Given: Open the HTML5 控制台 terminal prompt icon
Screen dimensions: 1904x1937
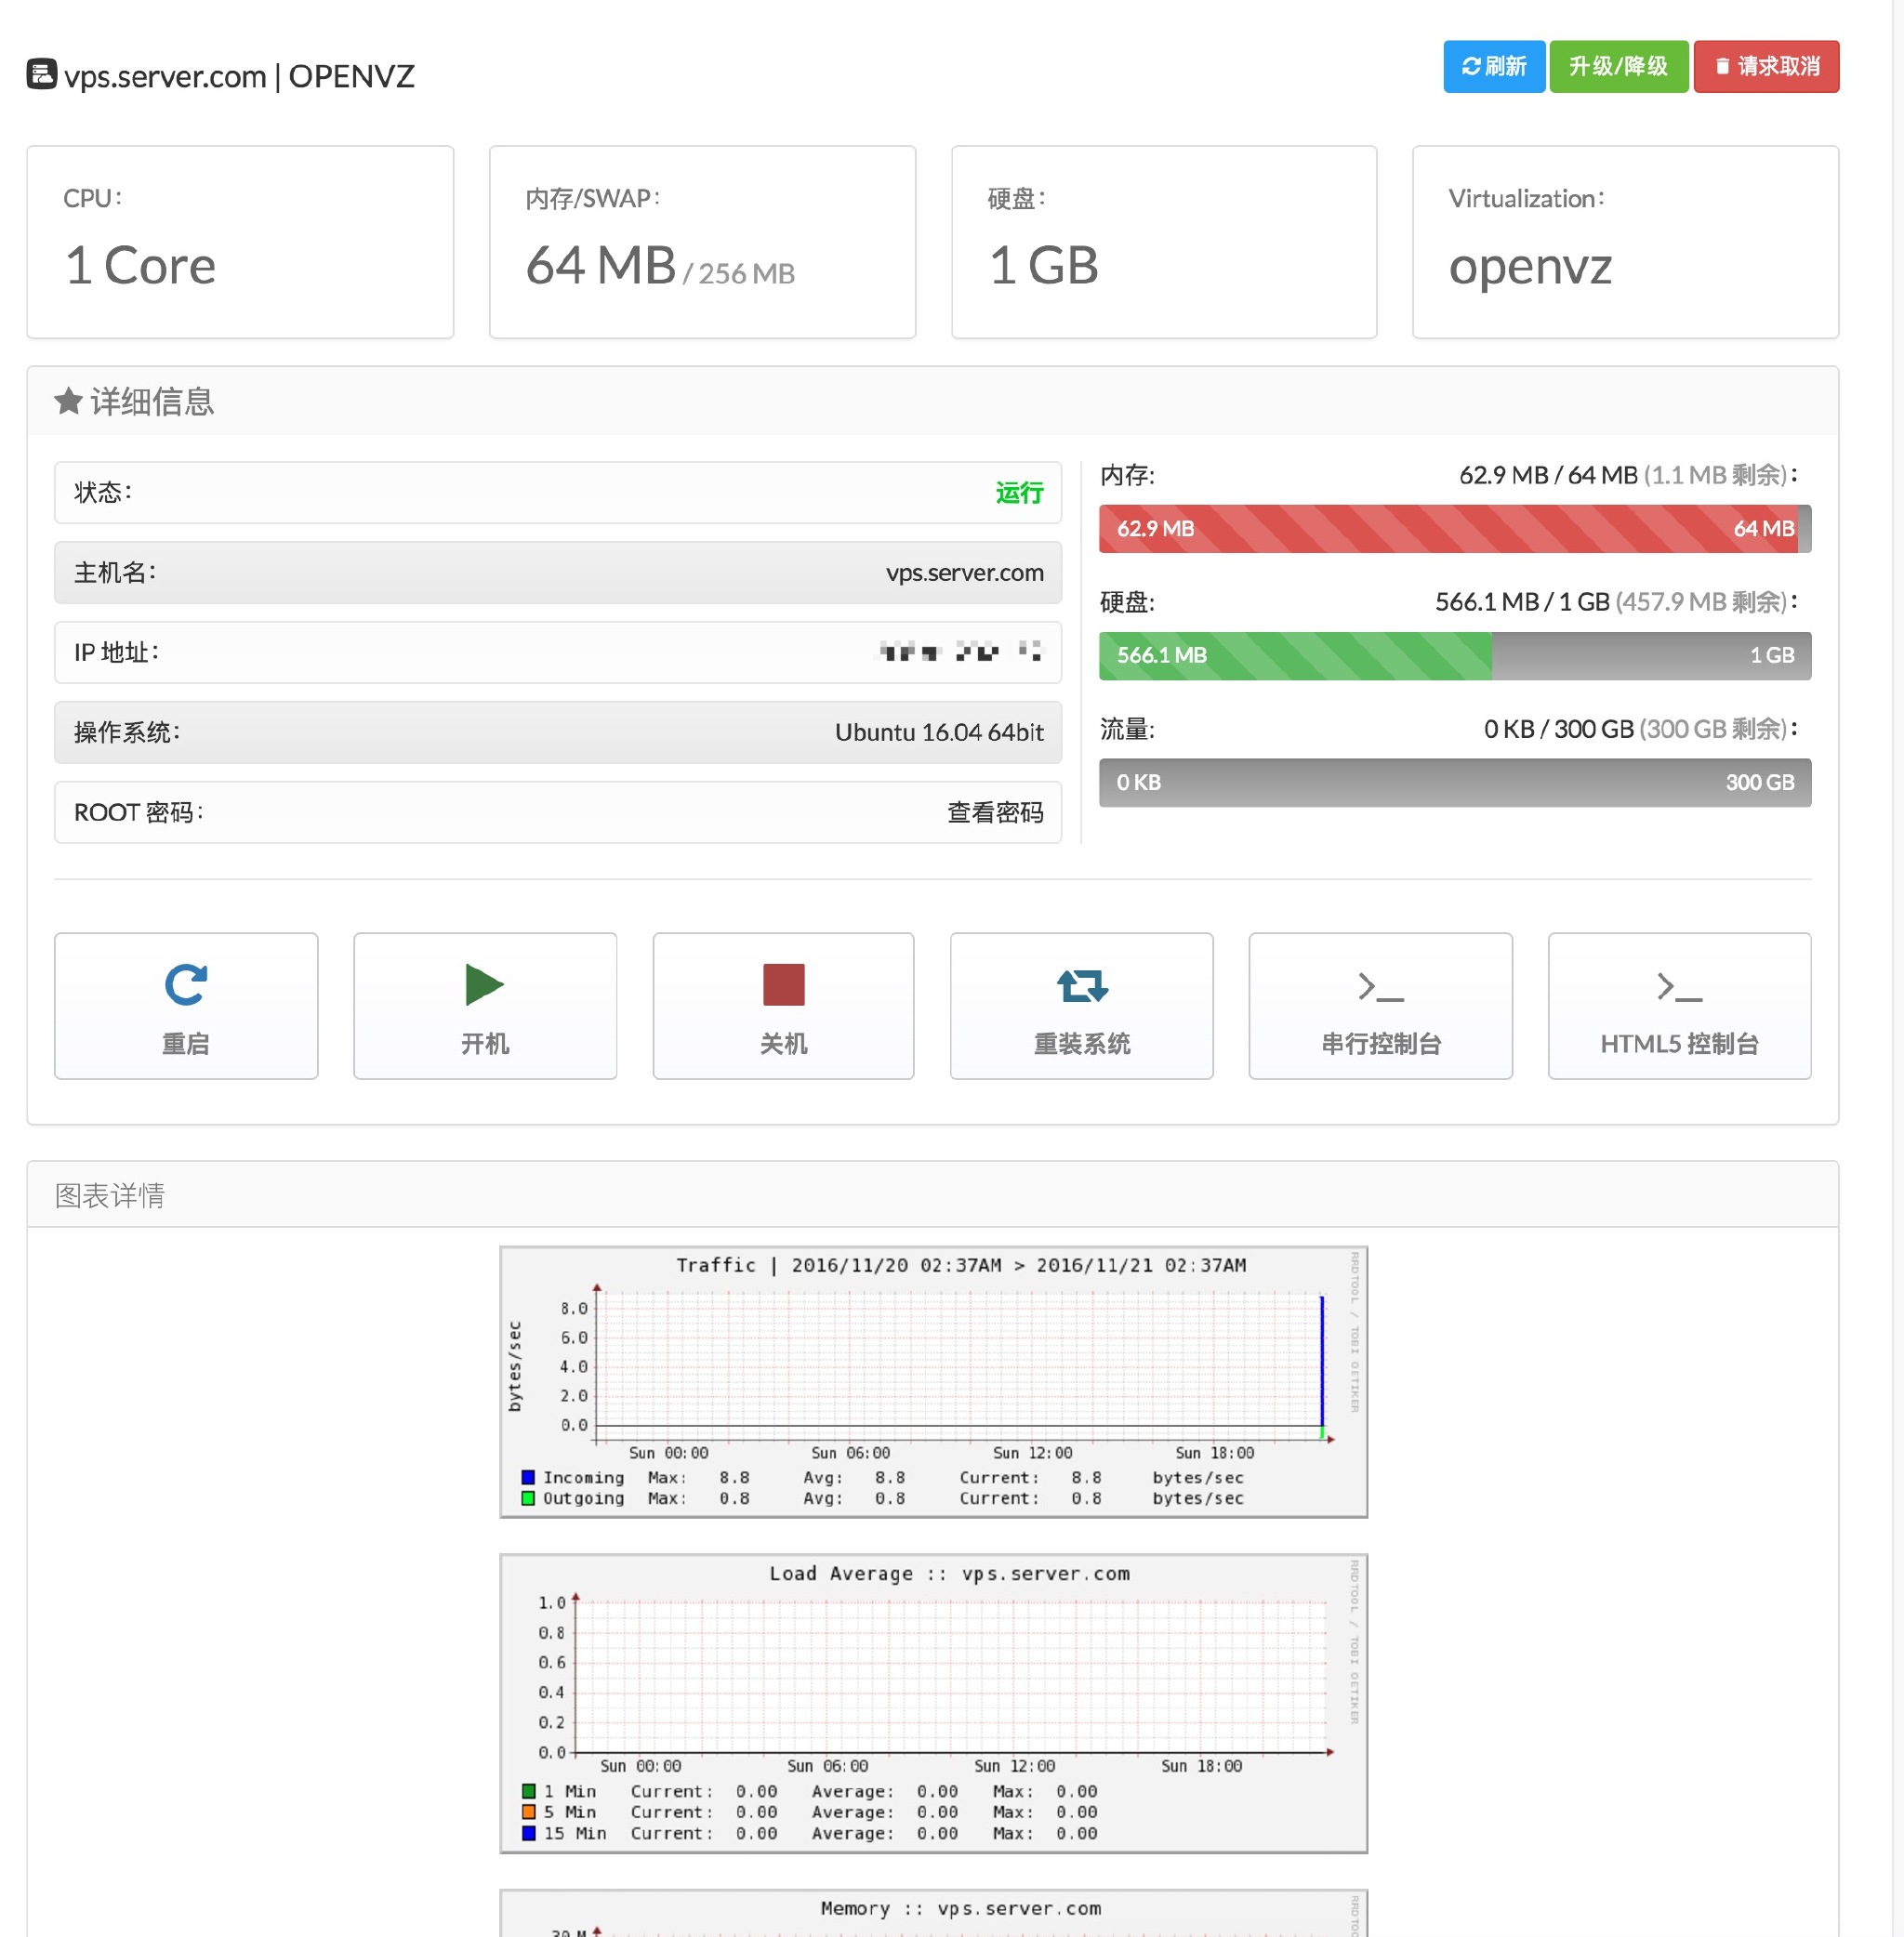Looking at the screenshot, I should pos(1679,987).
